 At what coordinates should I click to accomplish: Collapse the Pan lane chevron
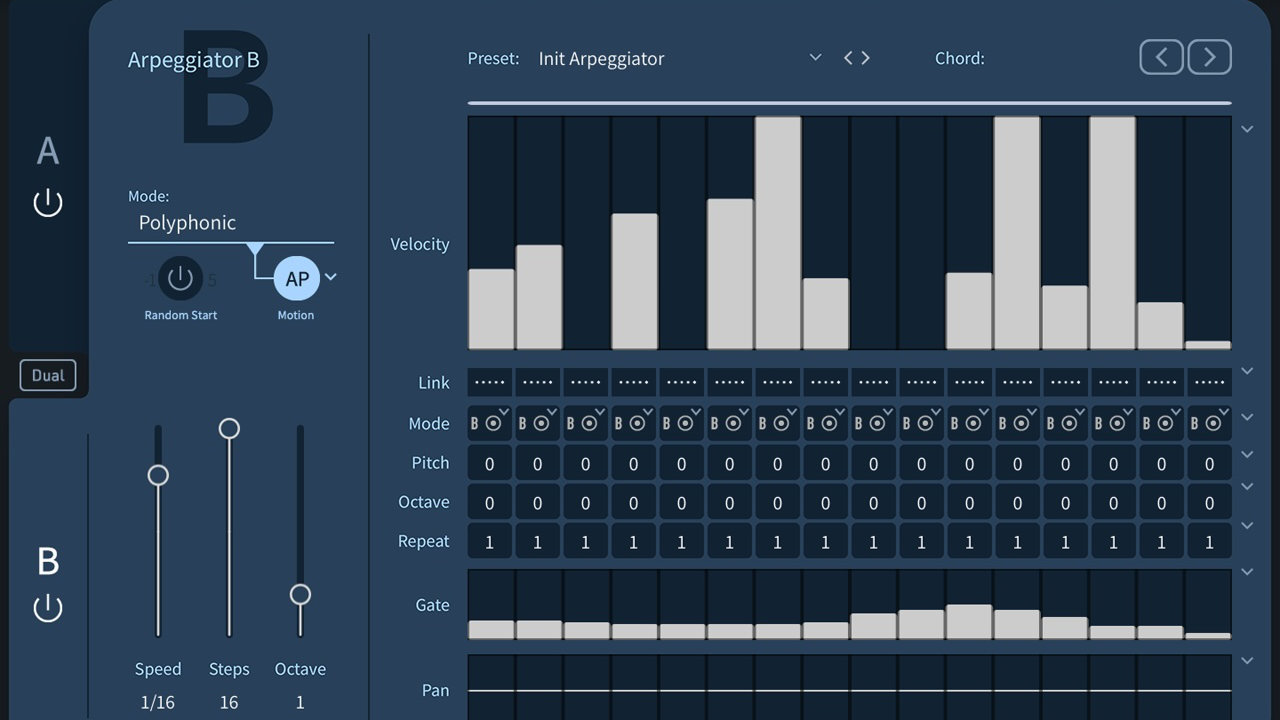tap(1247, 661)
